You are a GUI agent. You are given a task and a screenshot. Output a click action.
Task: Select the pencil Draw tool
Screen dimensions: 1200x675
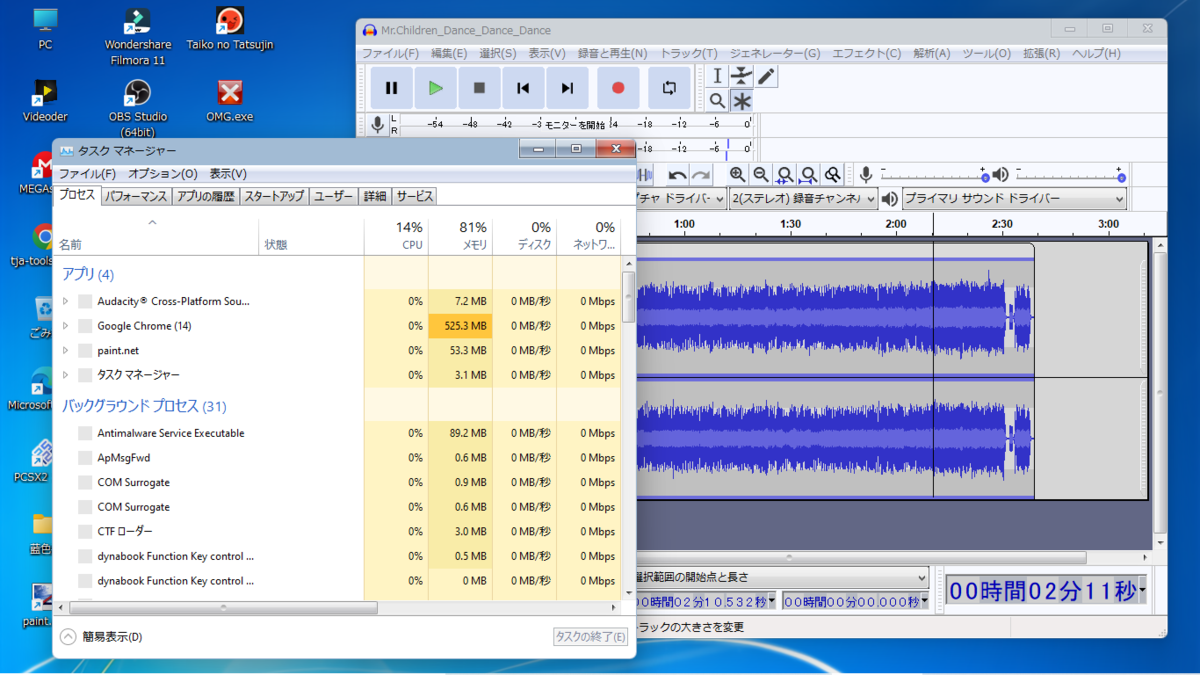[x=766, y=76]
